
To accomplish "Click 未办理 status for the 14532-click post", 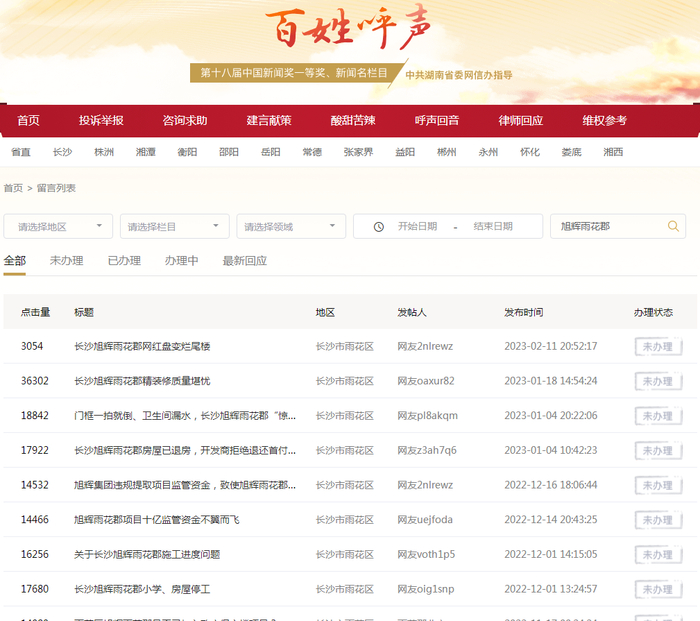I will [658, 485].
